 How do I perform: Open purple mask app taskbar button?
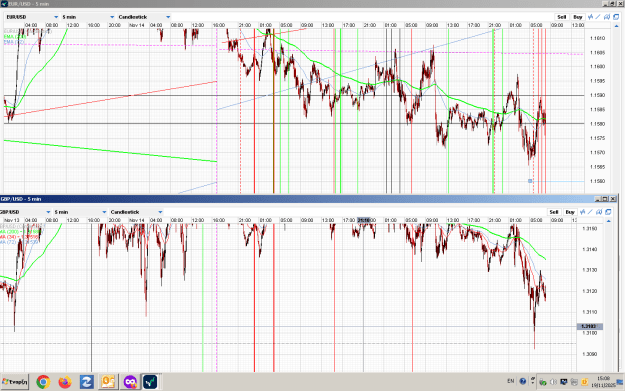pyautogui.click(x=130, y=382)
